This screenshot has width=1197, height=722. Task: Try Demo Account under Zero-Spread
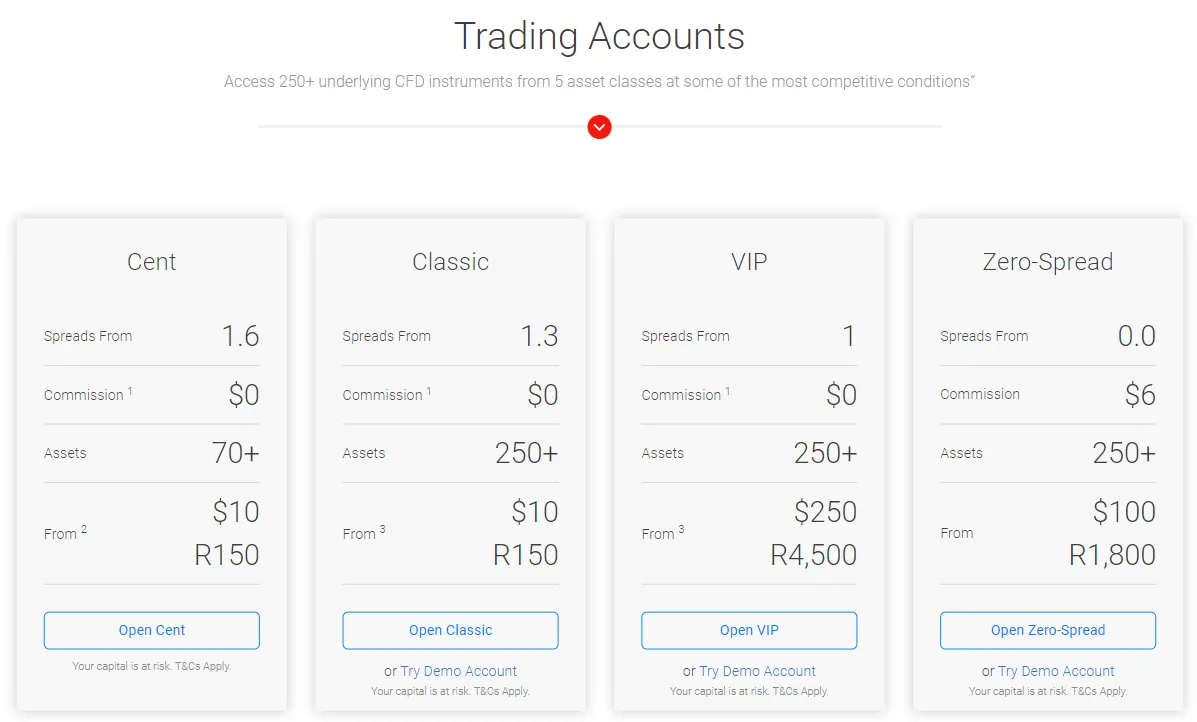point(1056,670)
